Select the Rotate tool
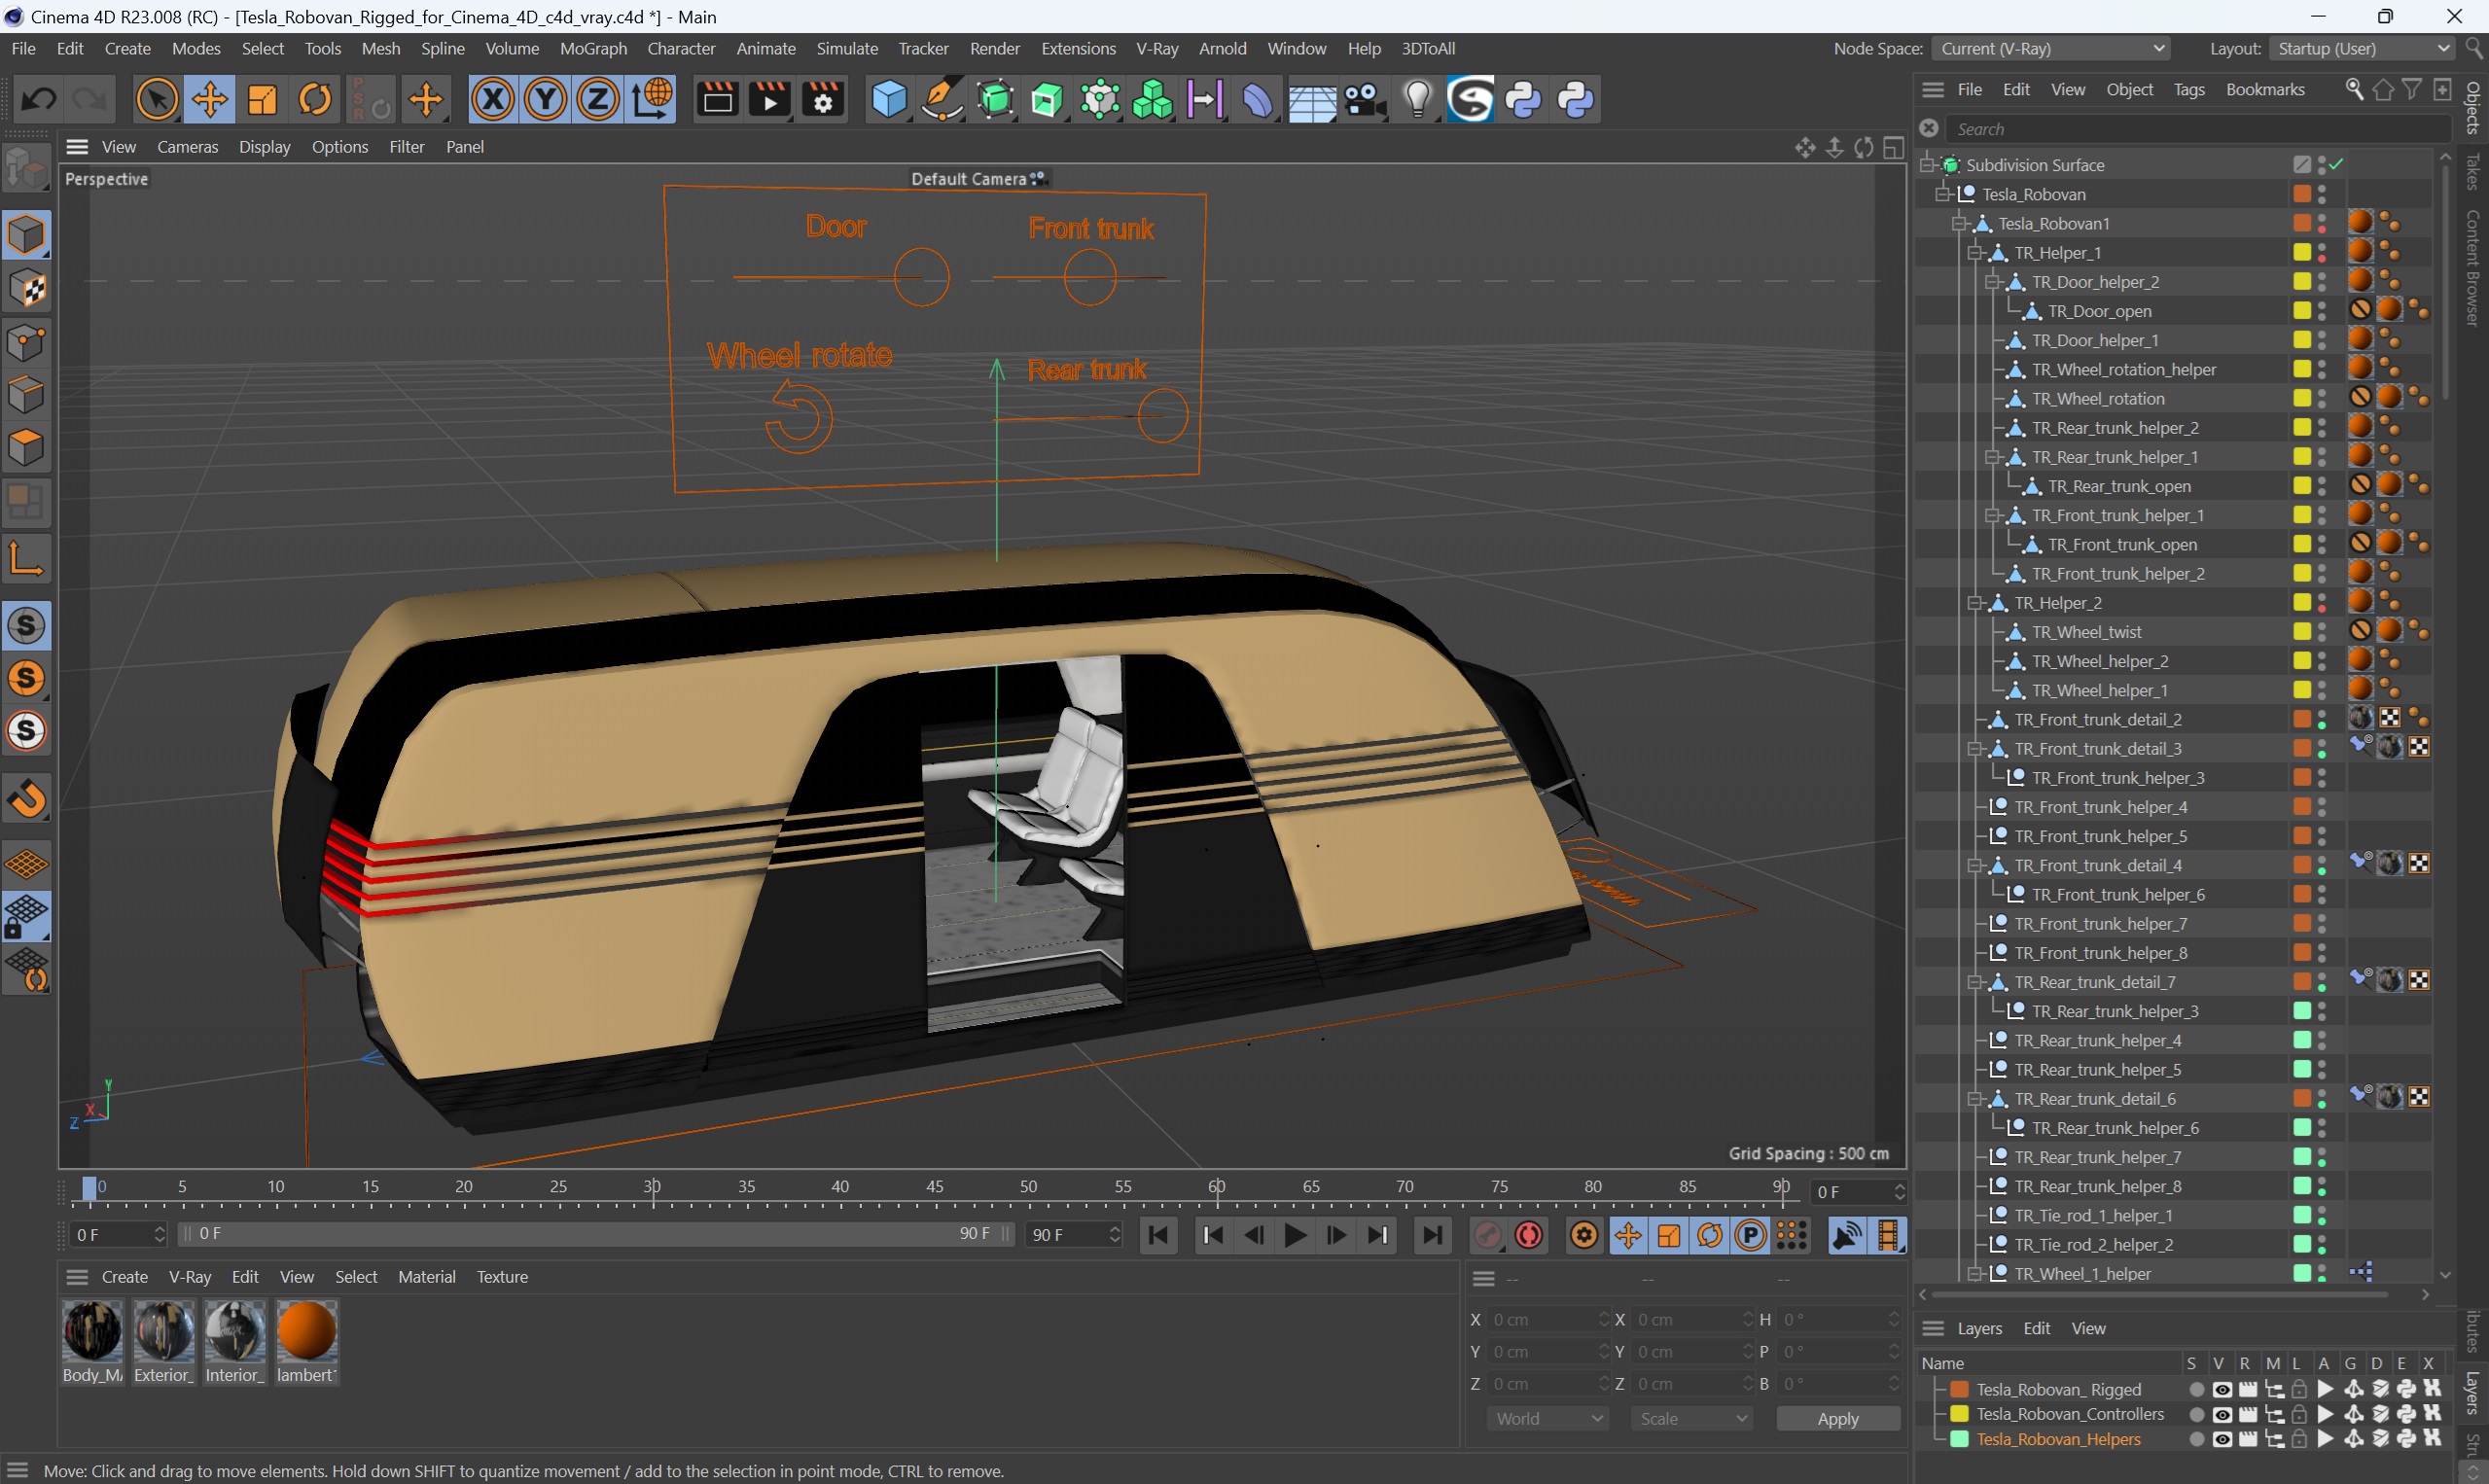The width and height of the screenshot is (2489, 1484). pyautogui.click(x=315, y=99)
